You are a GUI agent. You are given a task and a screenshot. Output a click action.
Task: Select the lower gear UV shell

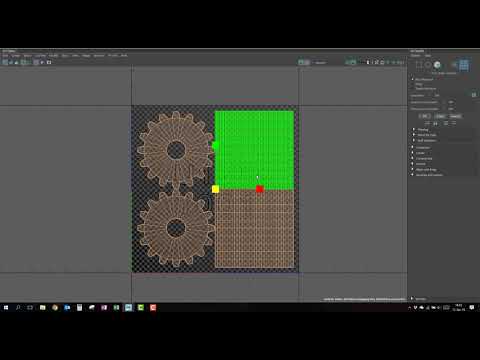coord(176,228)
